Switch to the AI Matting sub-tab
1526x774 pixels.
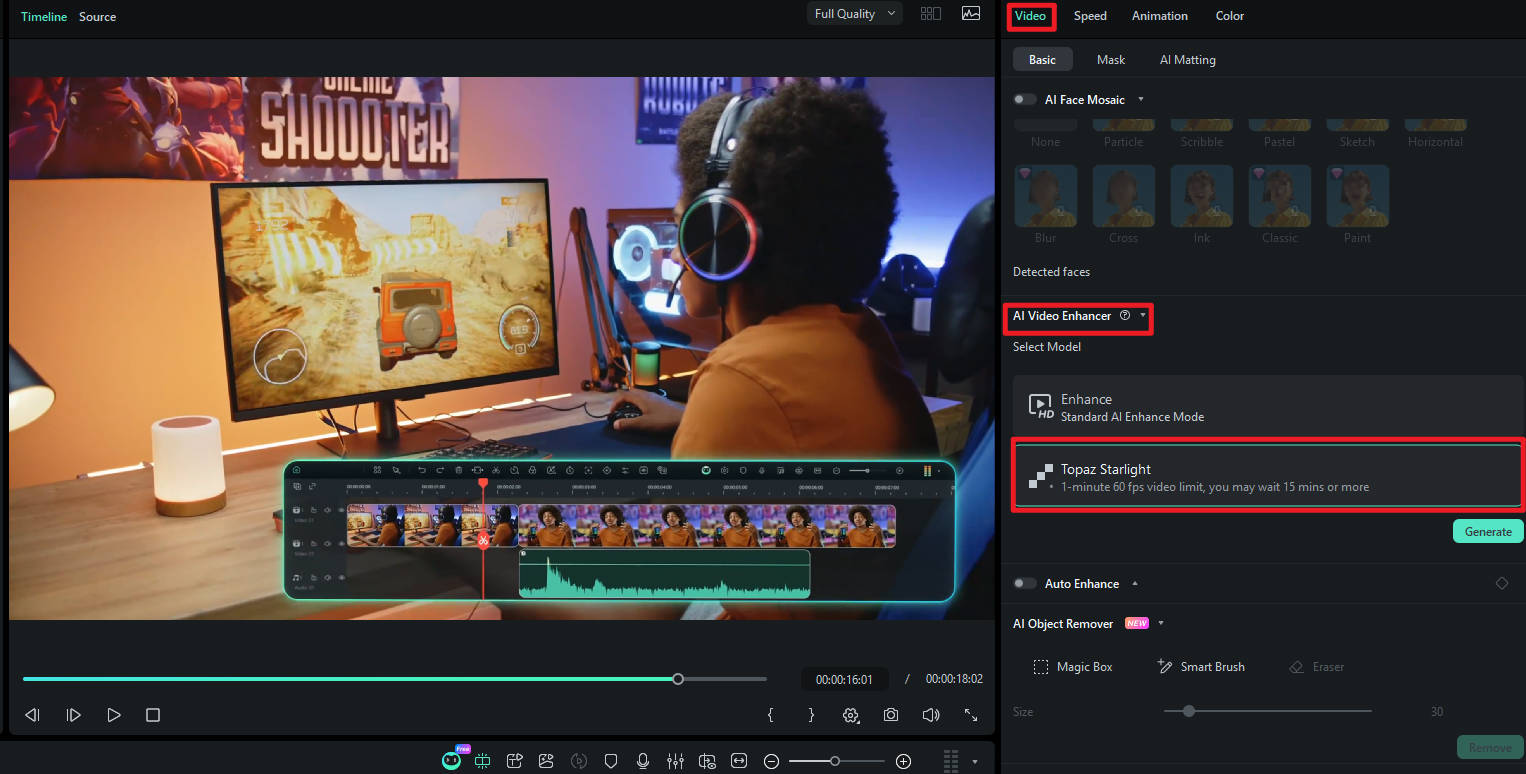pos(1188,60)
